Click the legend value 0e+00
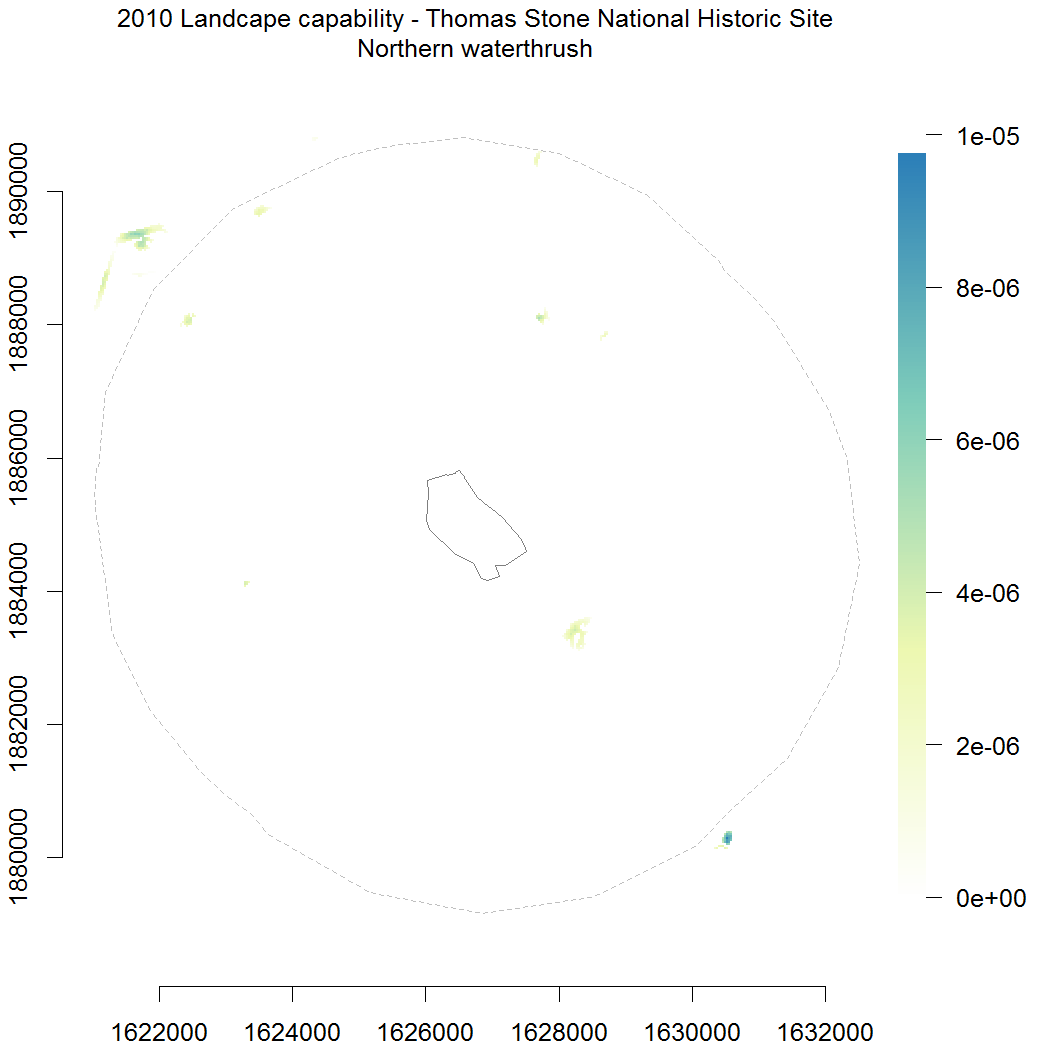This screenshot has height=1050, width=1050. (991, 898)
